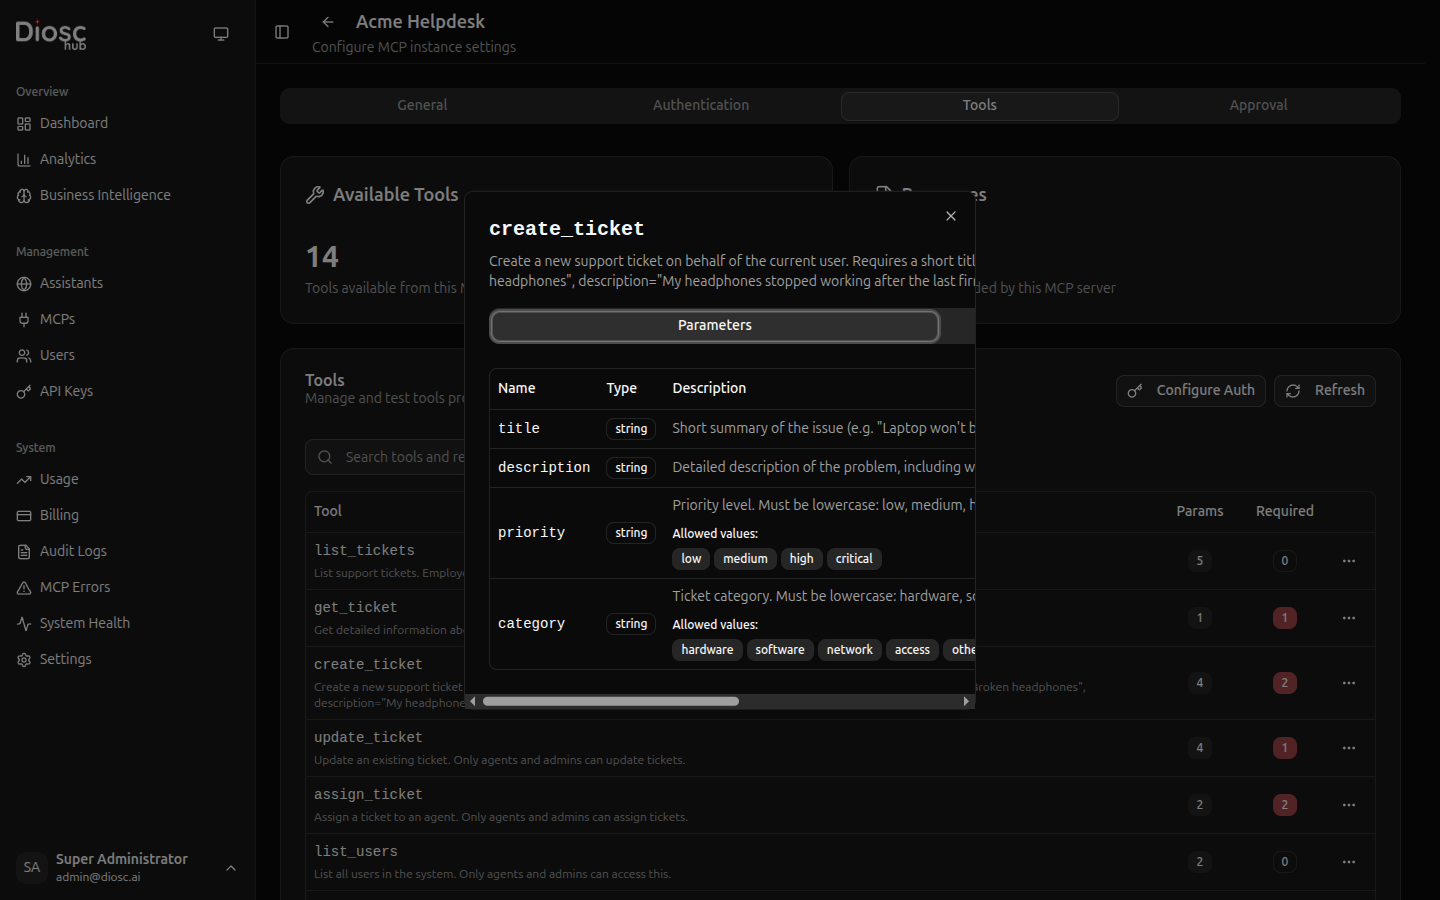
Task: Click the Configure Auth button
Action: (x=1190, y=390)
